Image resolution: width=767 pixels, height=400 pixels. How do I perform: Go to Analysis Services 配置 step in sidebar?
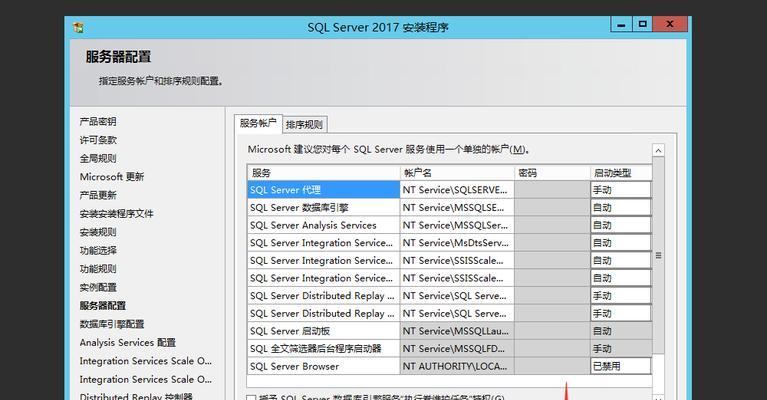(x=127, y=342)
